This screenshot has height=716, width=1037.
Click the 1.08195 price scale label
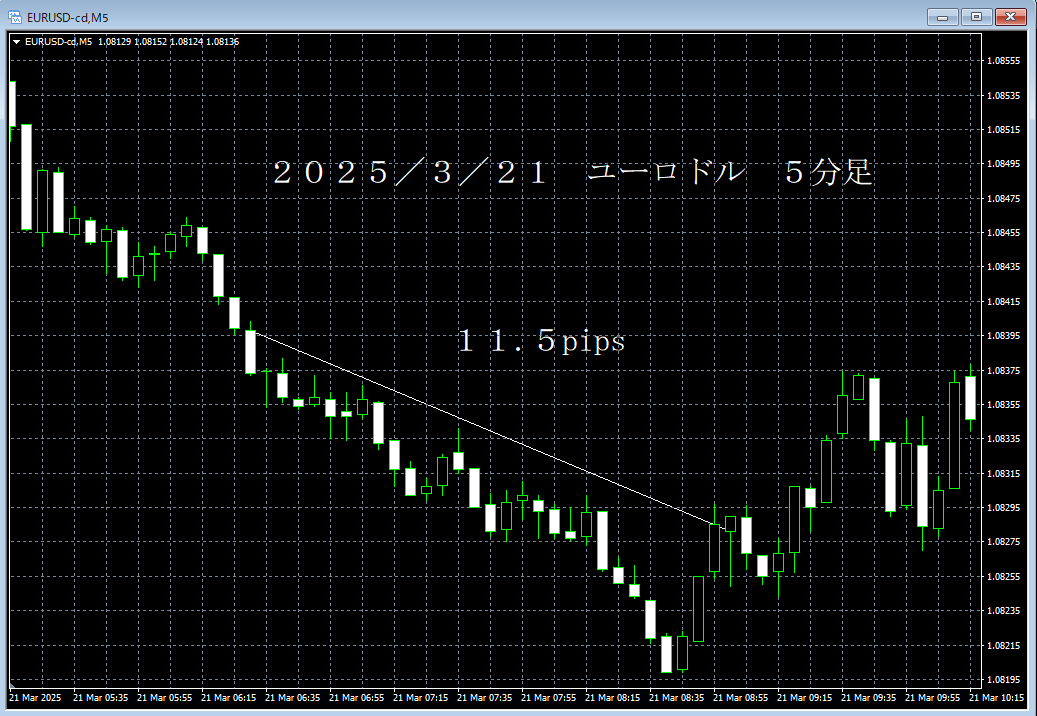tap(1003, 679)
